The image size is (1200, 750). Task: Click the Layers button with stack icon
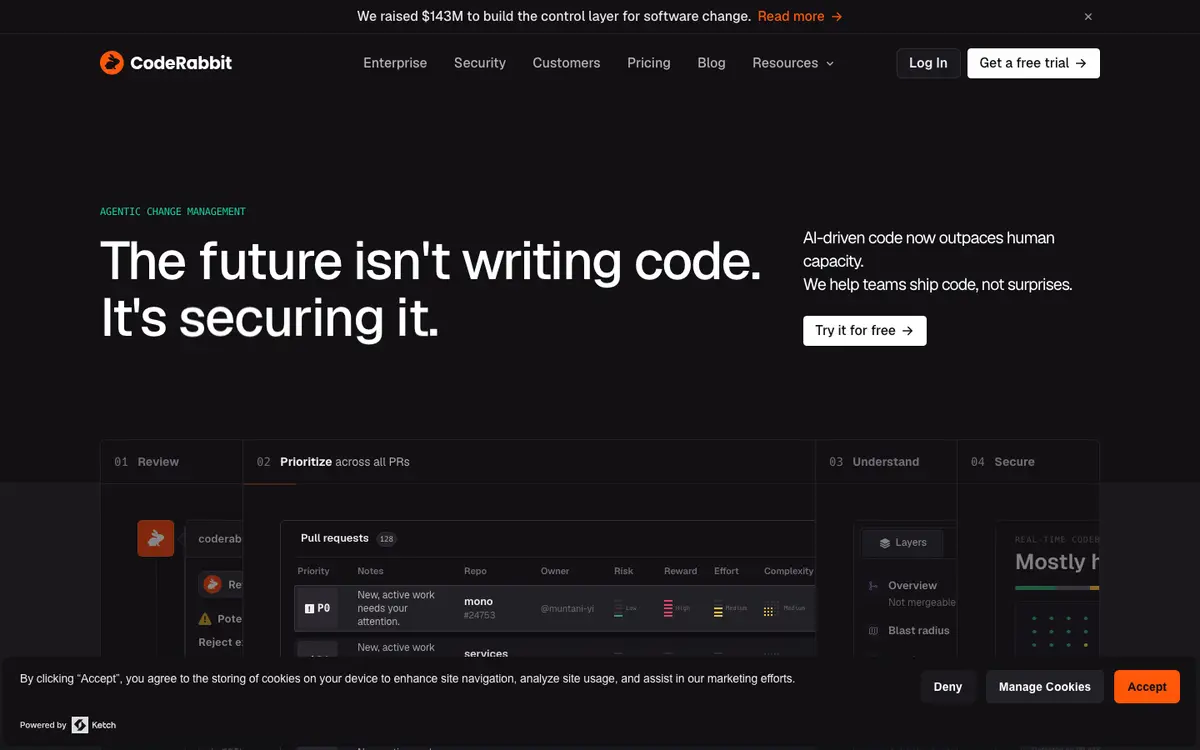click(902, 543)
